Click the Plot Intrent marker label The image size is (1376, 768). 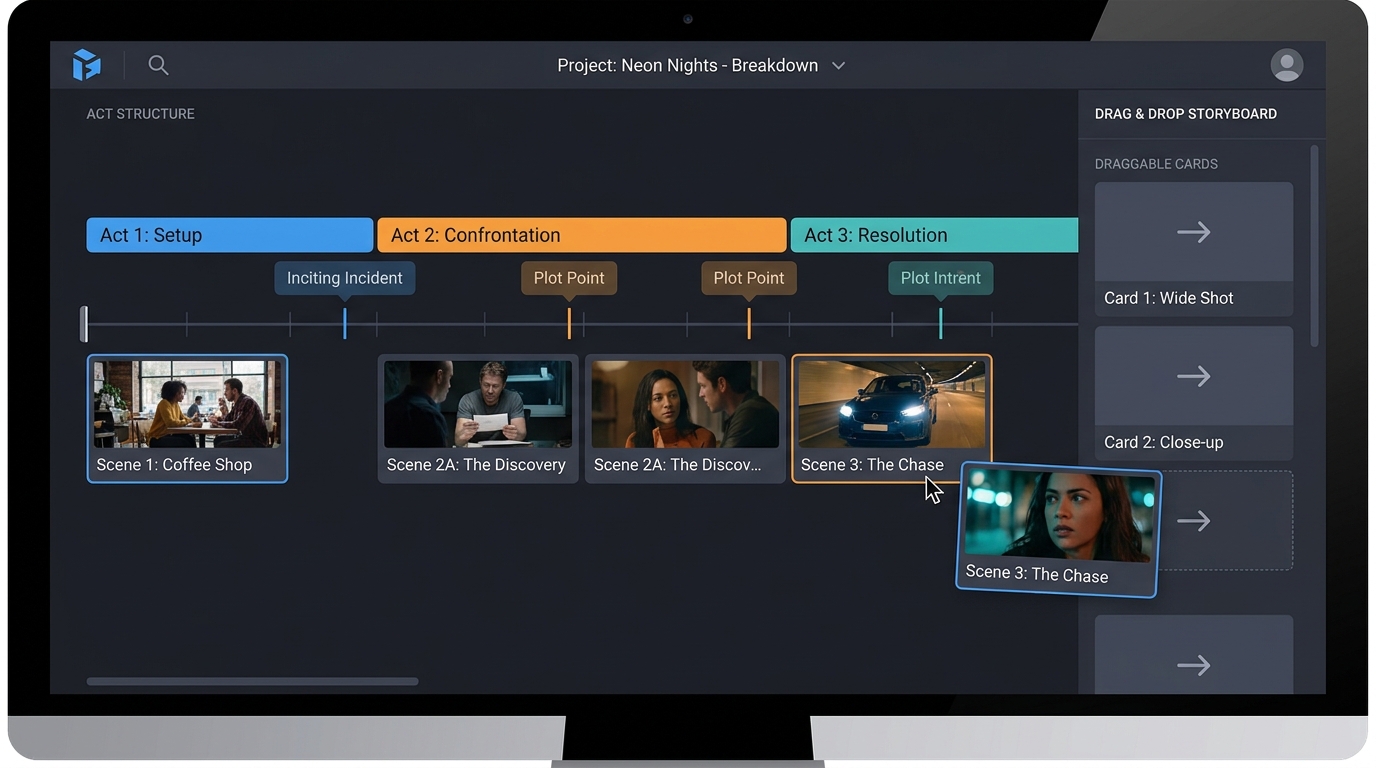point(941,278)
